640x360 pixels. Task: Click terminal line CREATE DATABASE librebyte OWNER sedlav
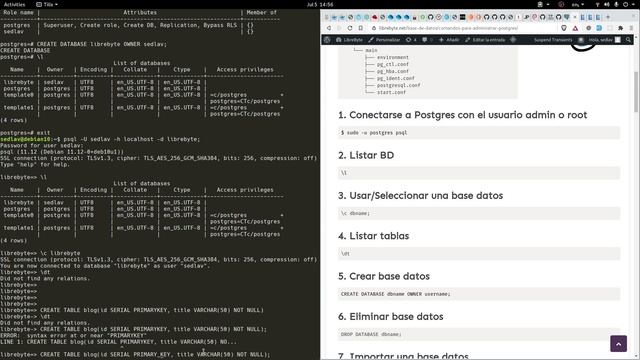pyautogui.click(x=83, y=44)
